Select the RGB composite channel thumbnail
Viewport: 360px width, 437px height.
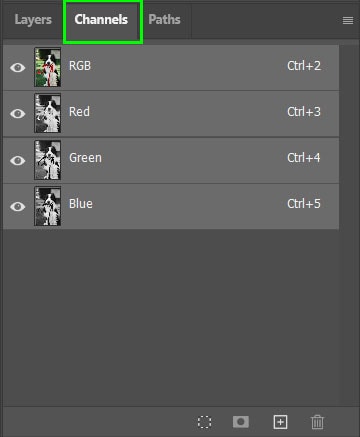click(48, 67)
